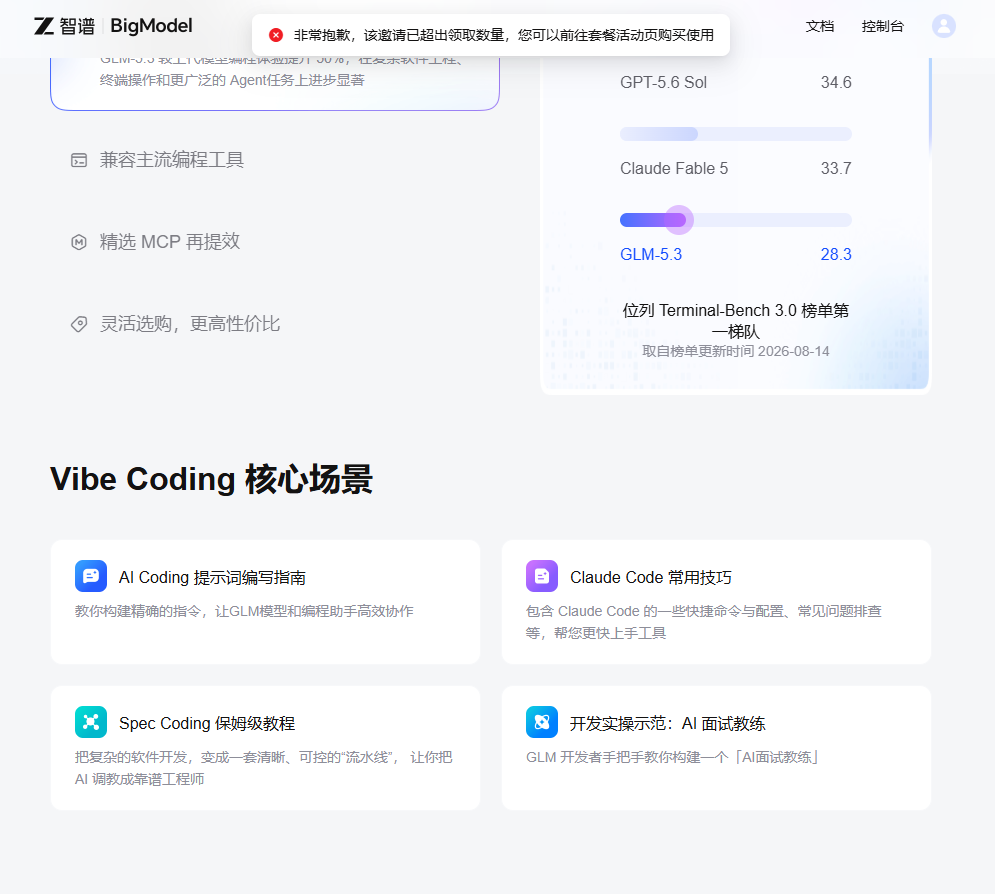Screen dimensions: 995x894
Task: Open the 文档 menu item
Action: click(819, 26)
